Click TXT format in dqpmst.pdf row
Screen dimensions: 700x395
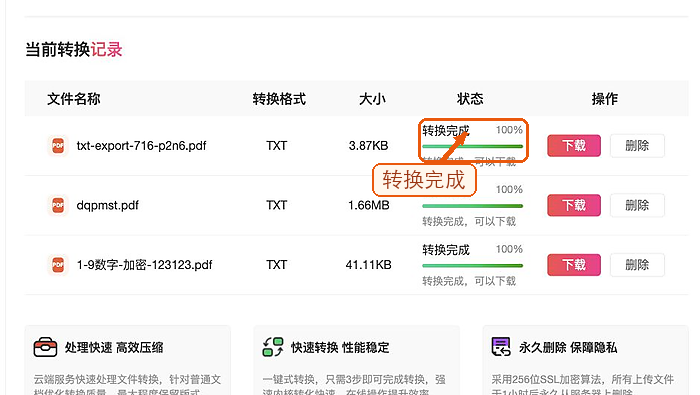tap(276, 205)
